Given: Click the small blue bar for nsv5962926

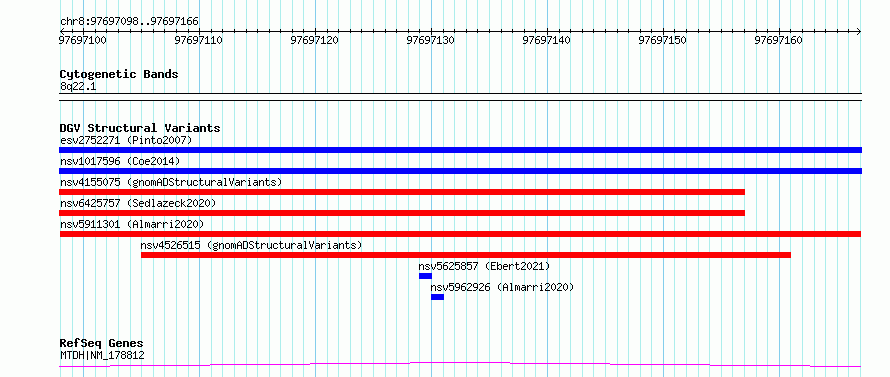Looking at the screenshot, I should click(x=437, y=297).
